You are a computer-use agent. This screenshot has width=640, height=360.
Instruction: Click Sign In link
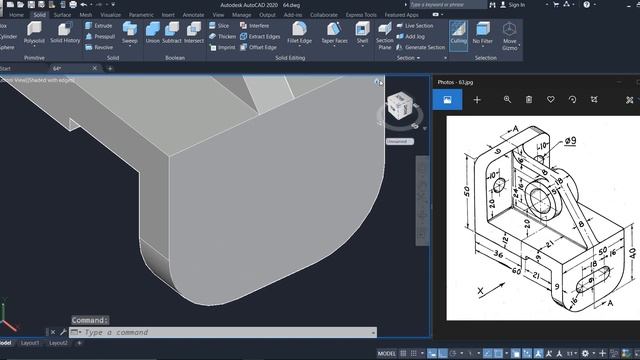click(516, 4)
